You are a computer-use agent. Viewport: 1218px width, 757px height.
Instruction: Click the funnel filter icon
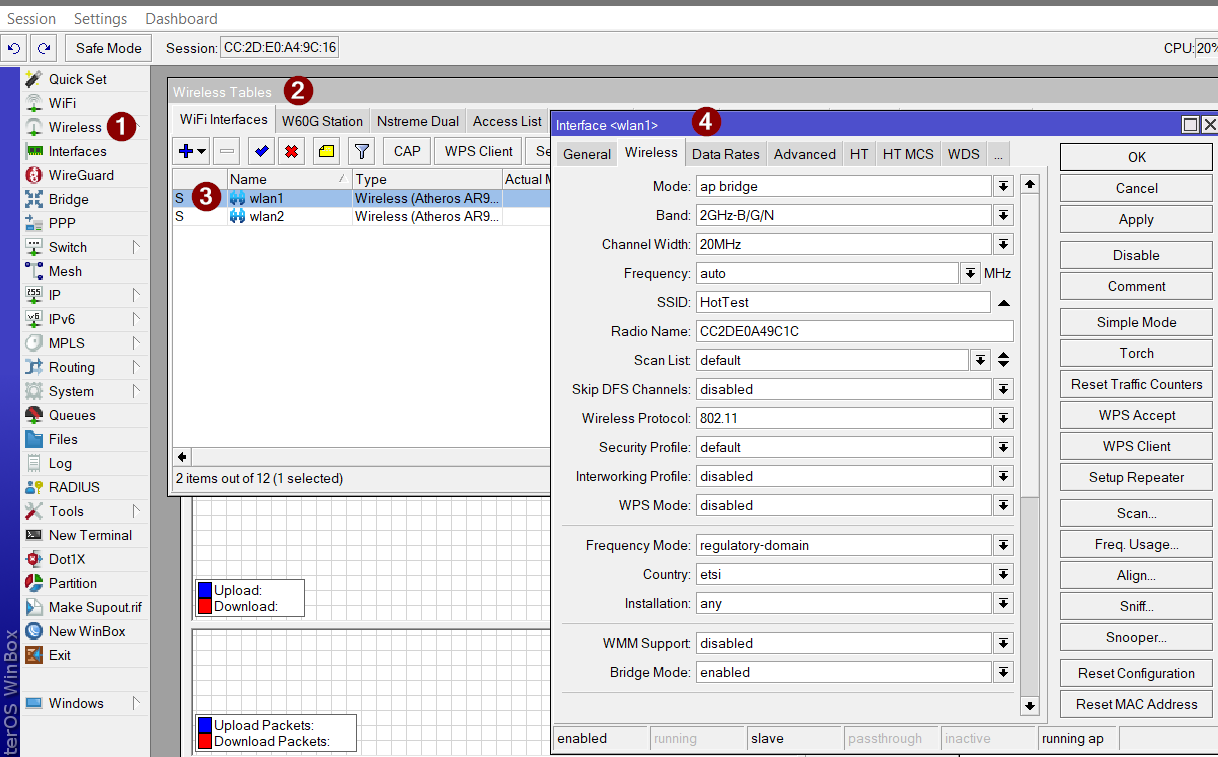[361, 152]
